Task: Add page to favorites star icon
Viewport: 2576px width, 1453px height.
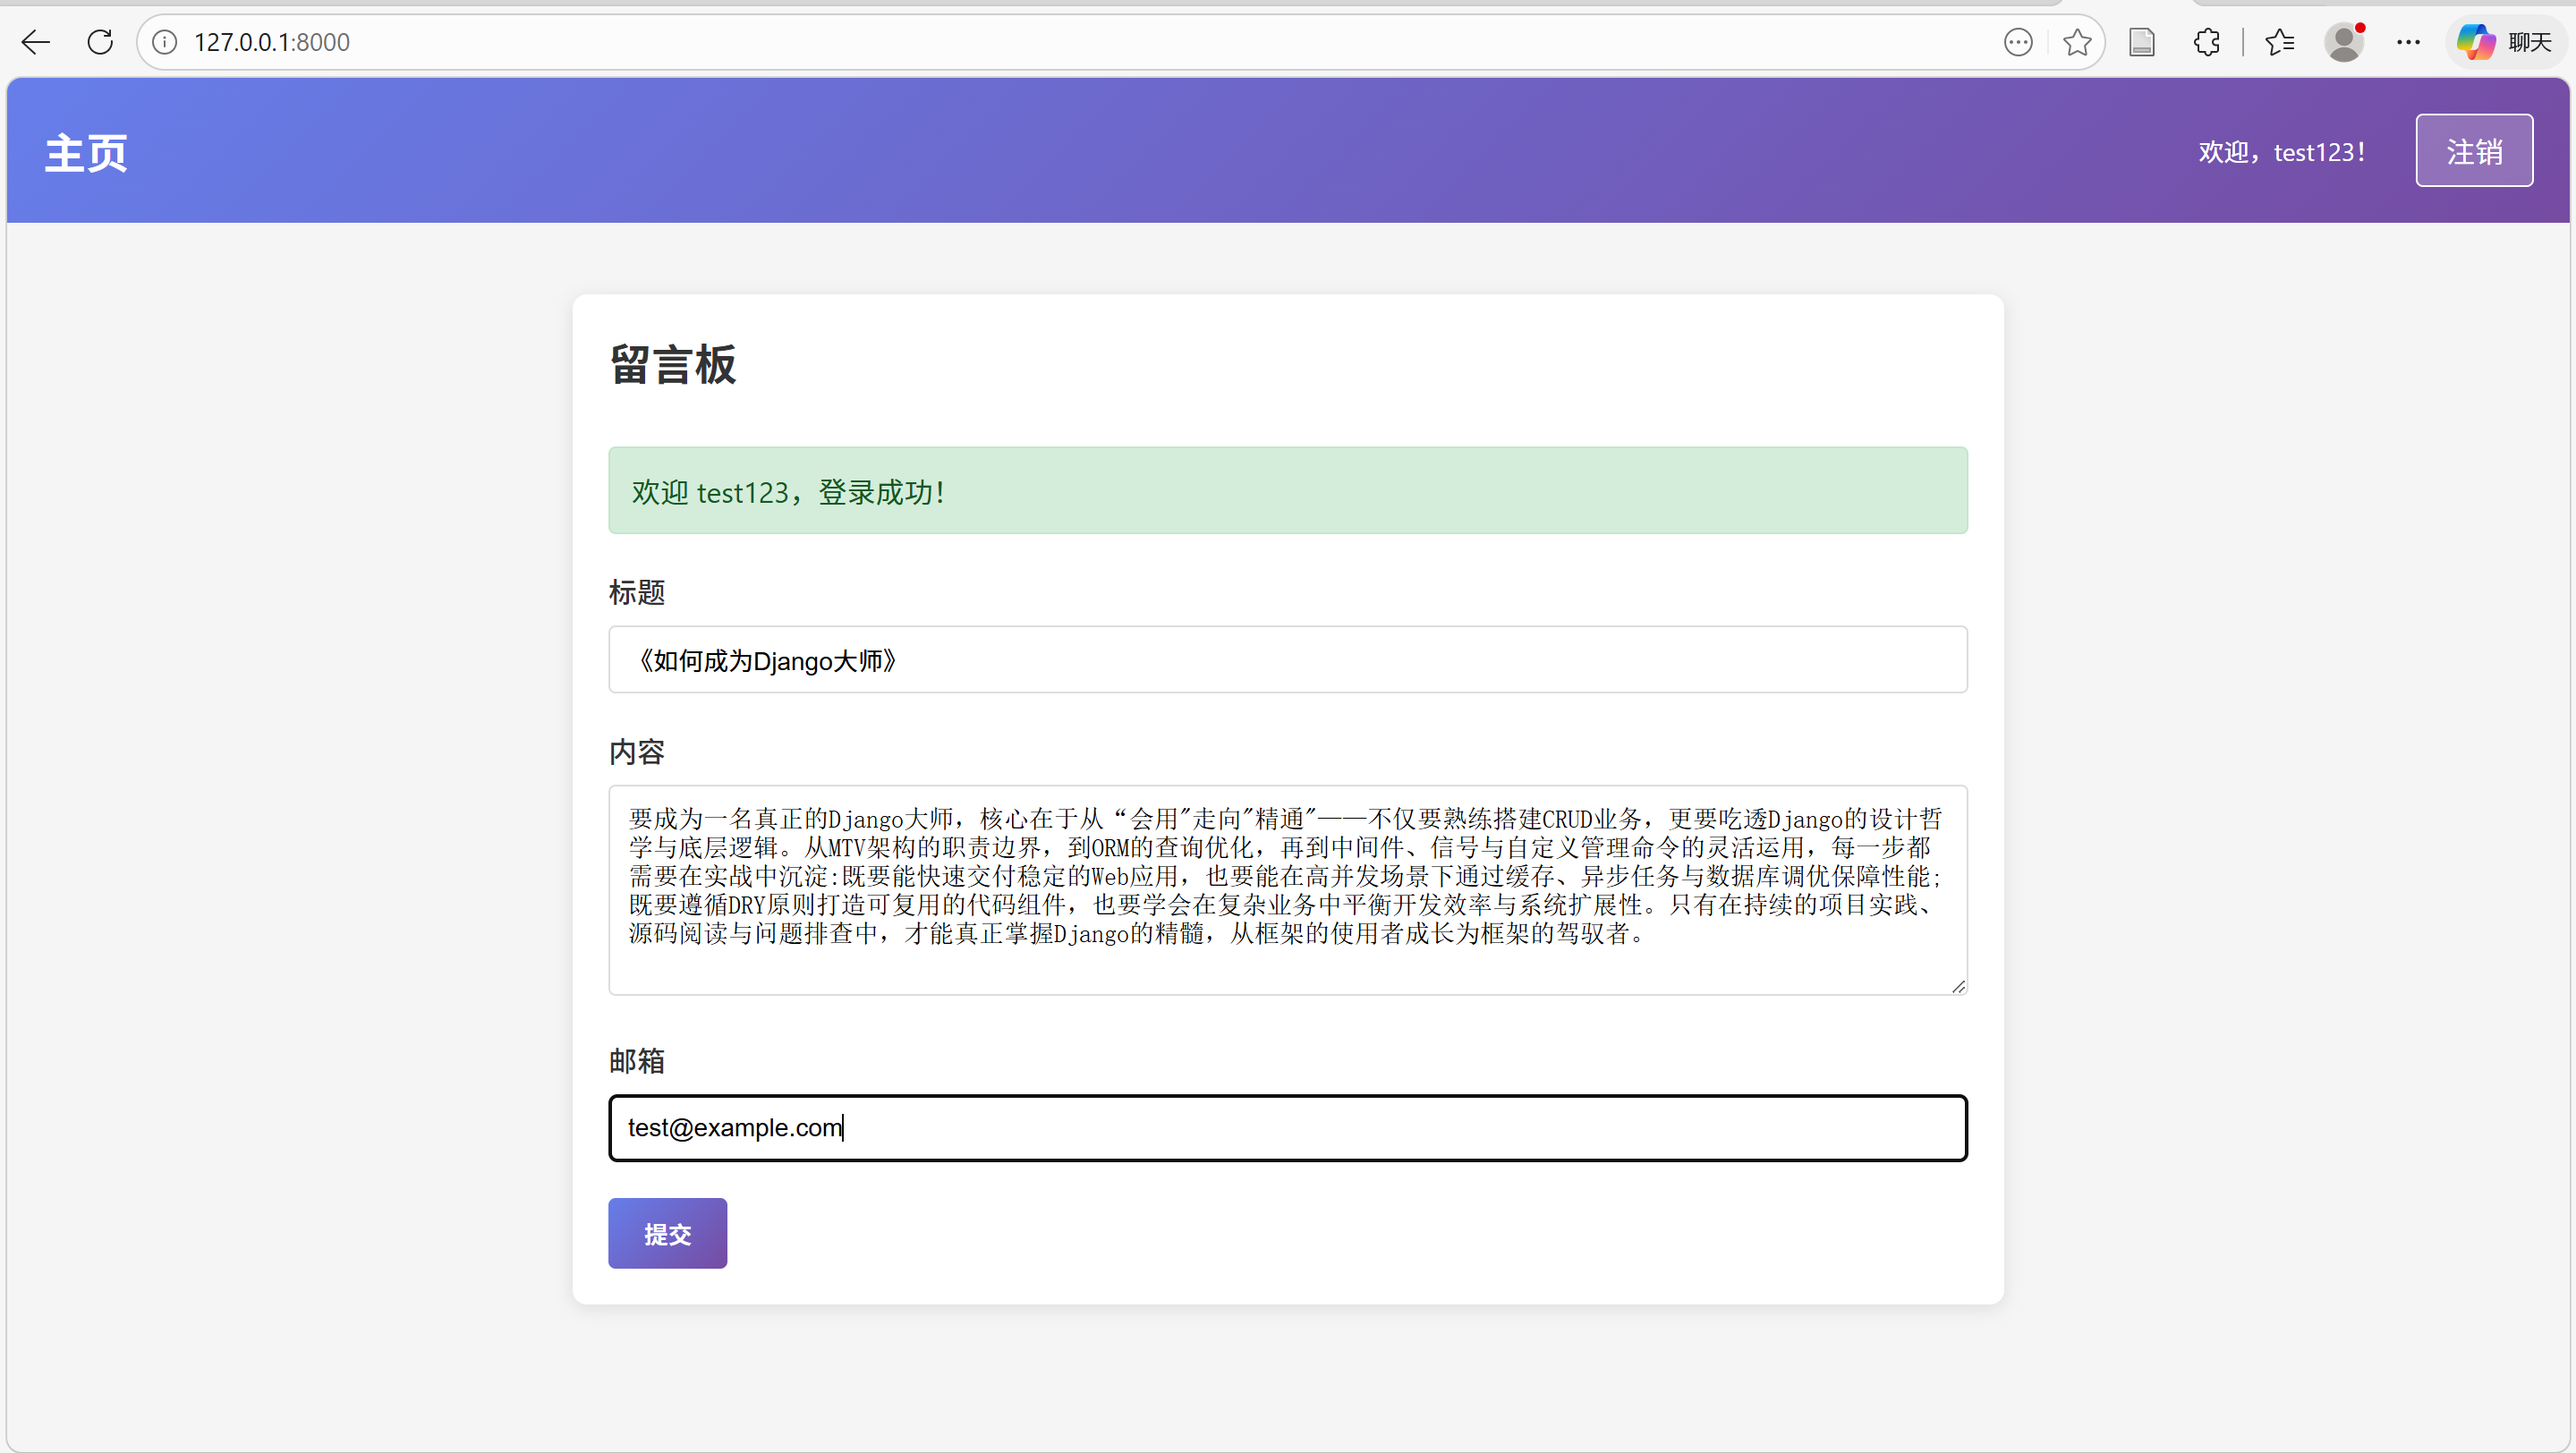Action: (2077, 42)
